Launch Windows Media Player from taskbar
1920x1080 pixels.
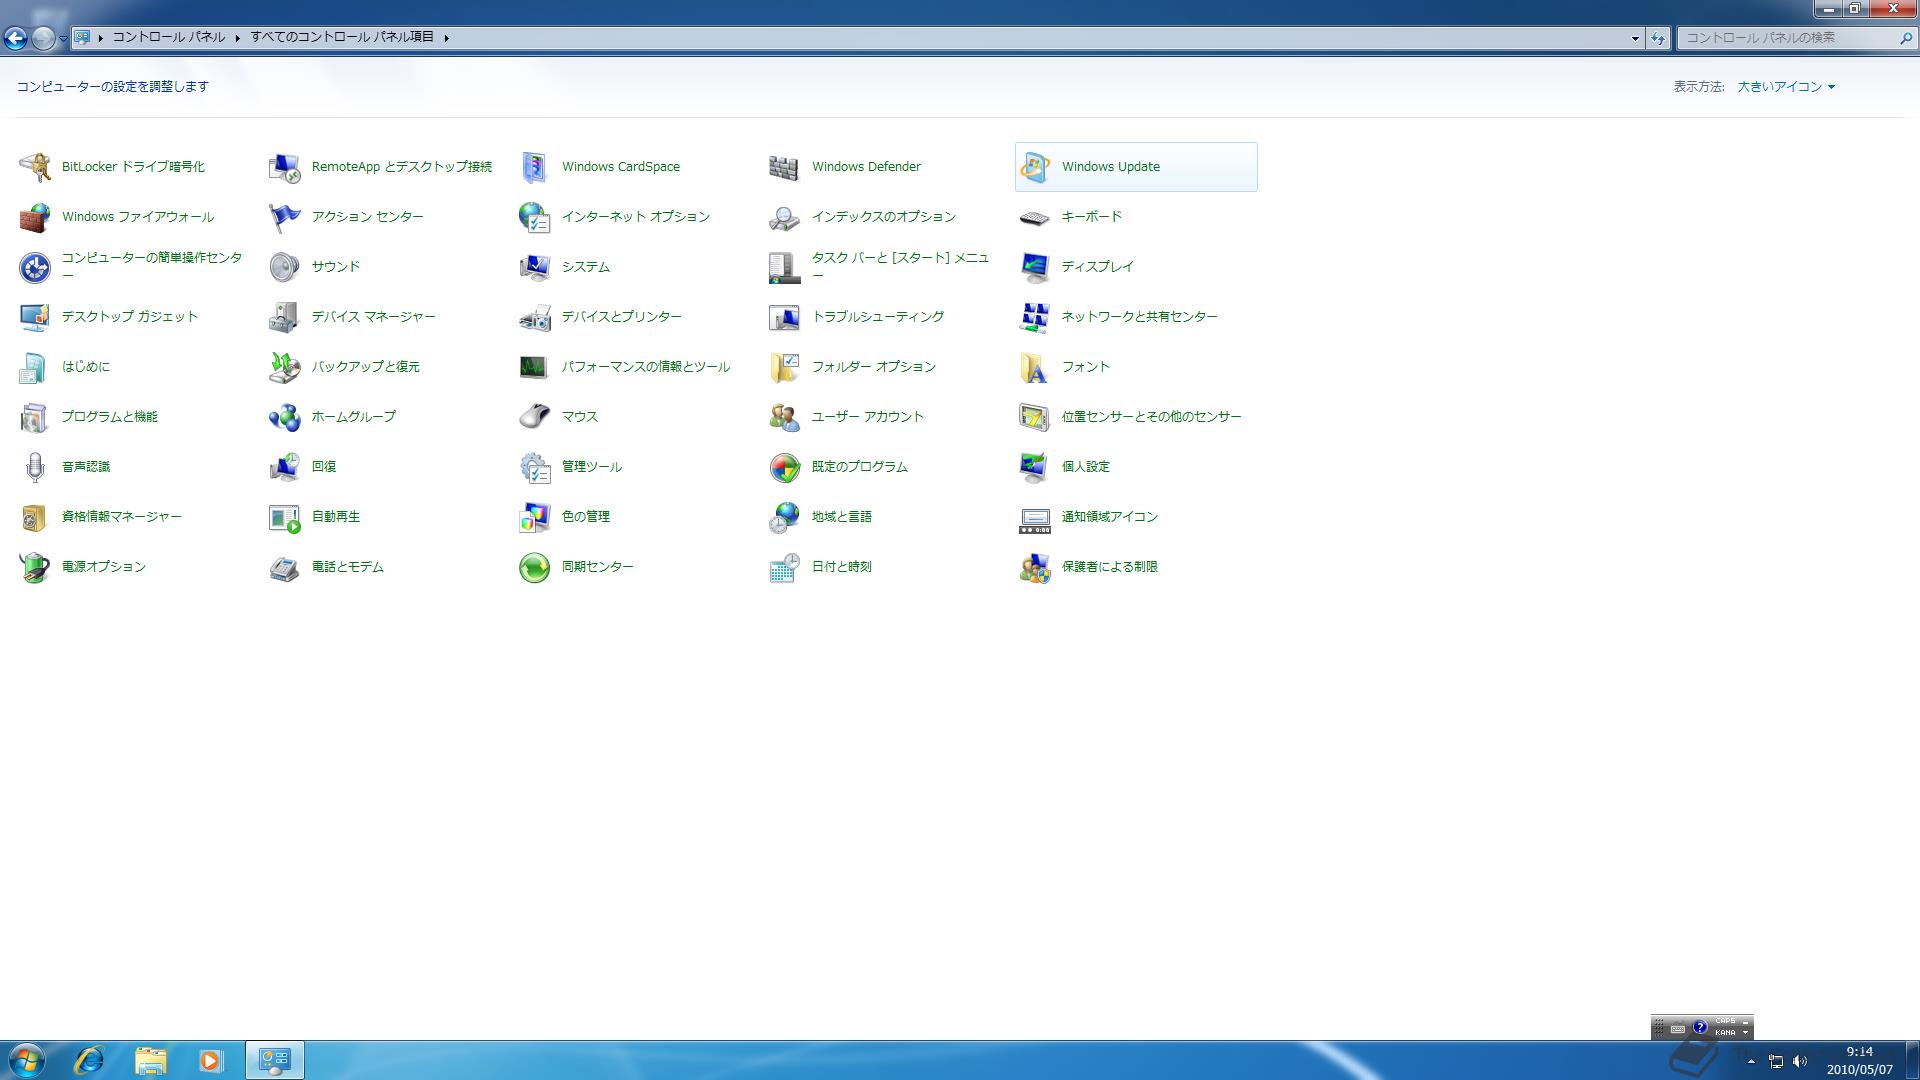[x=210, y=1060]
